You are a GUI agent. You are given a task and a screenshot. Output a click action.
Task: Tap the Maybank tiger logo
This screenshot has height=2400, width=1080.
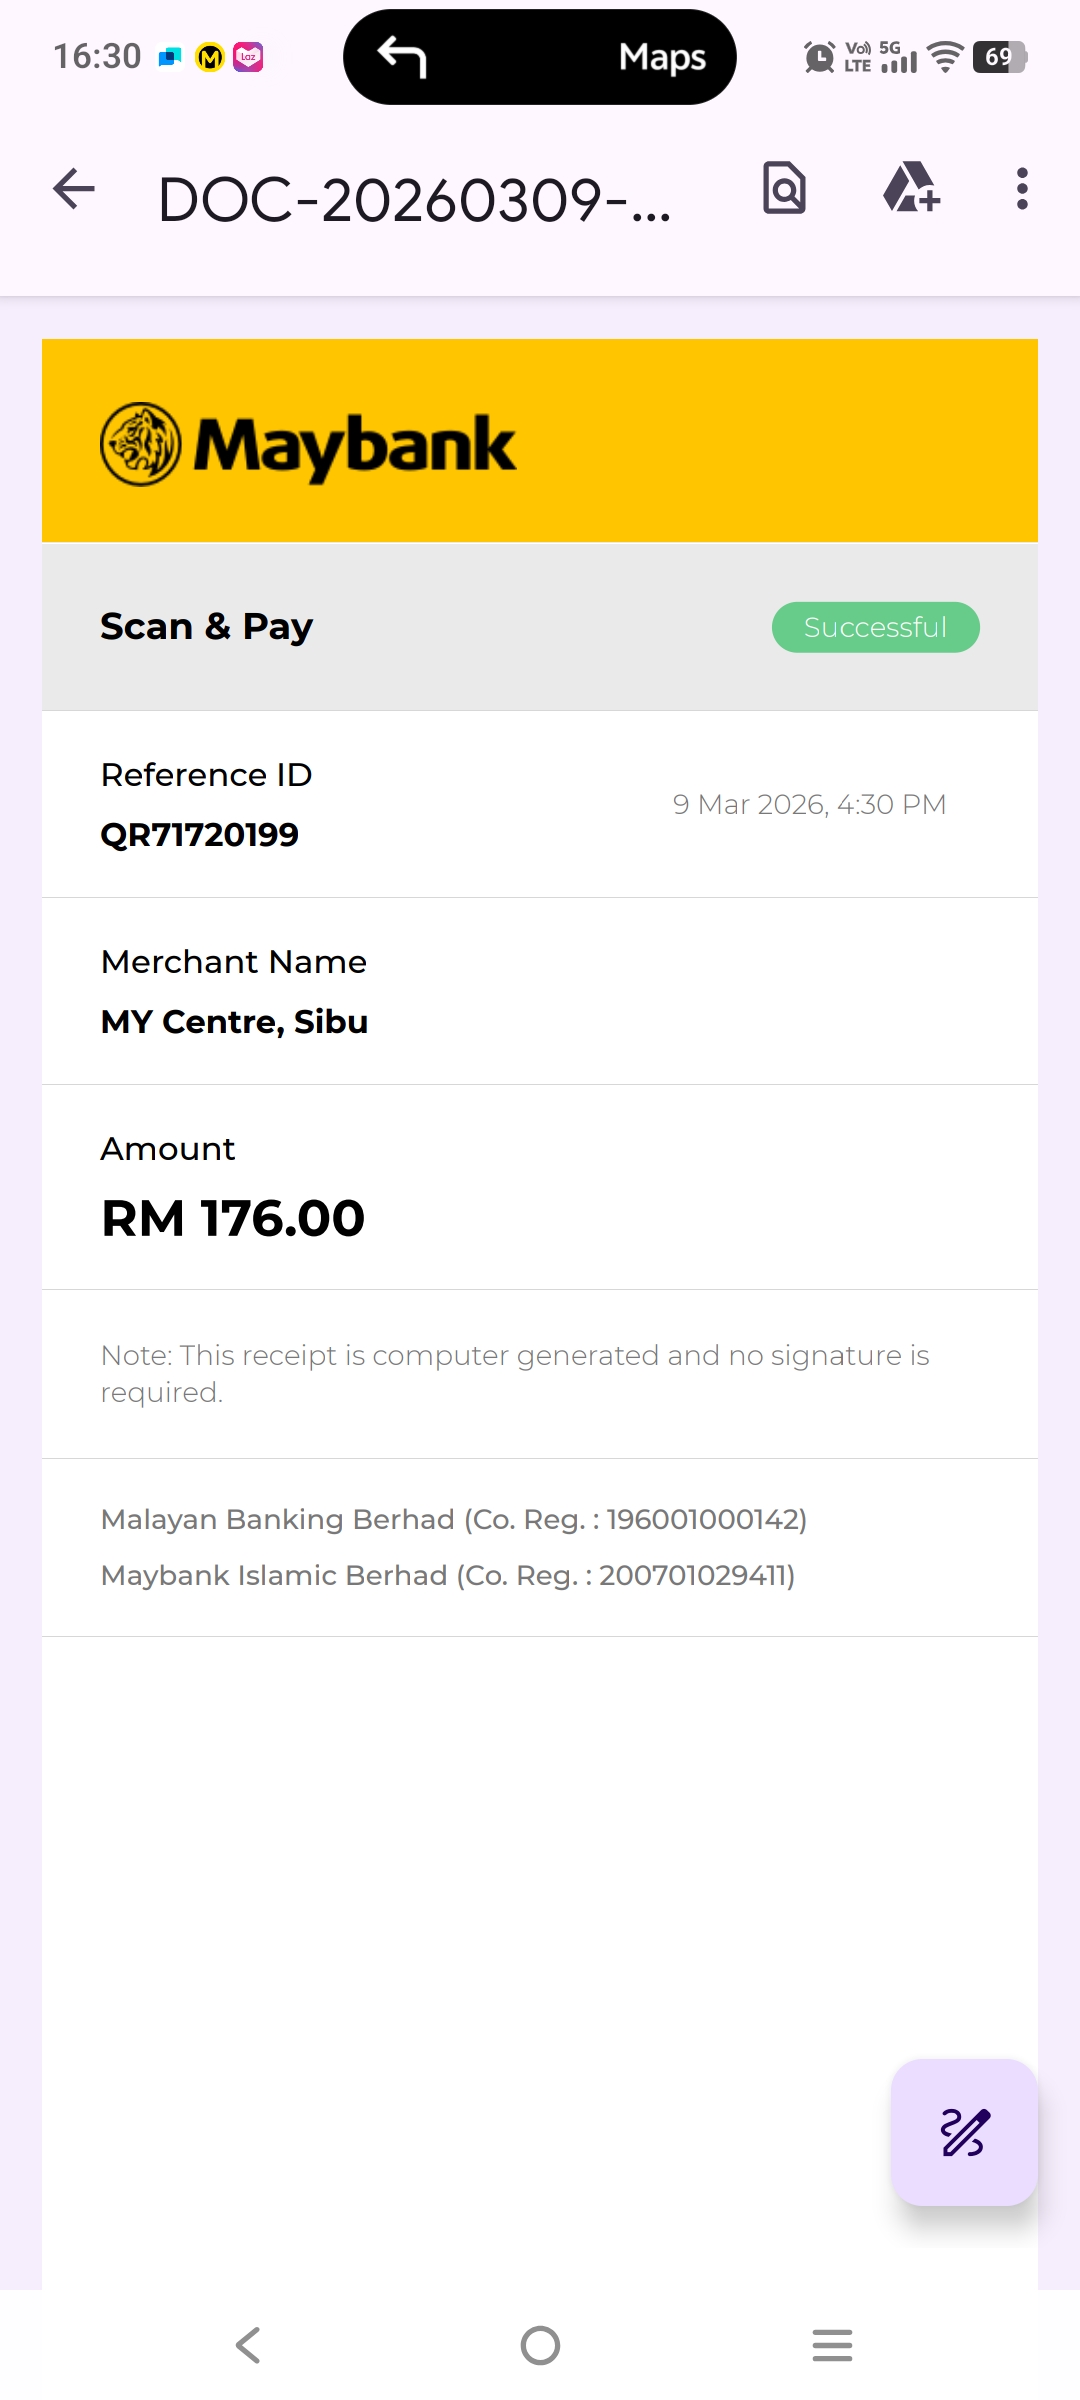coord(141,444)
